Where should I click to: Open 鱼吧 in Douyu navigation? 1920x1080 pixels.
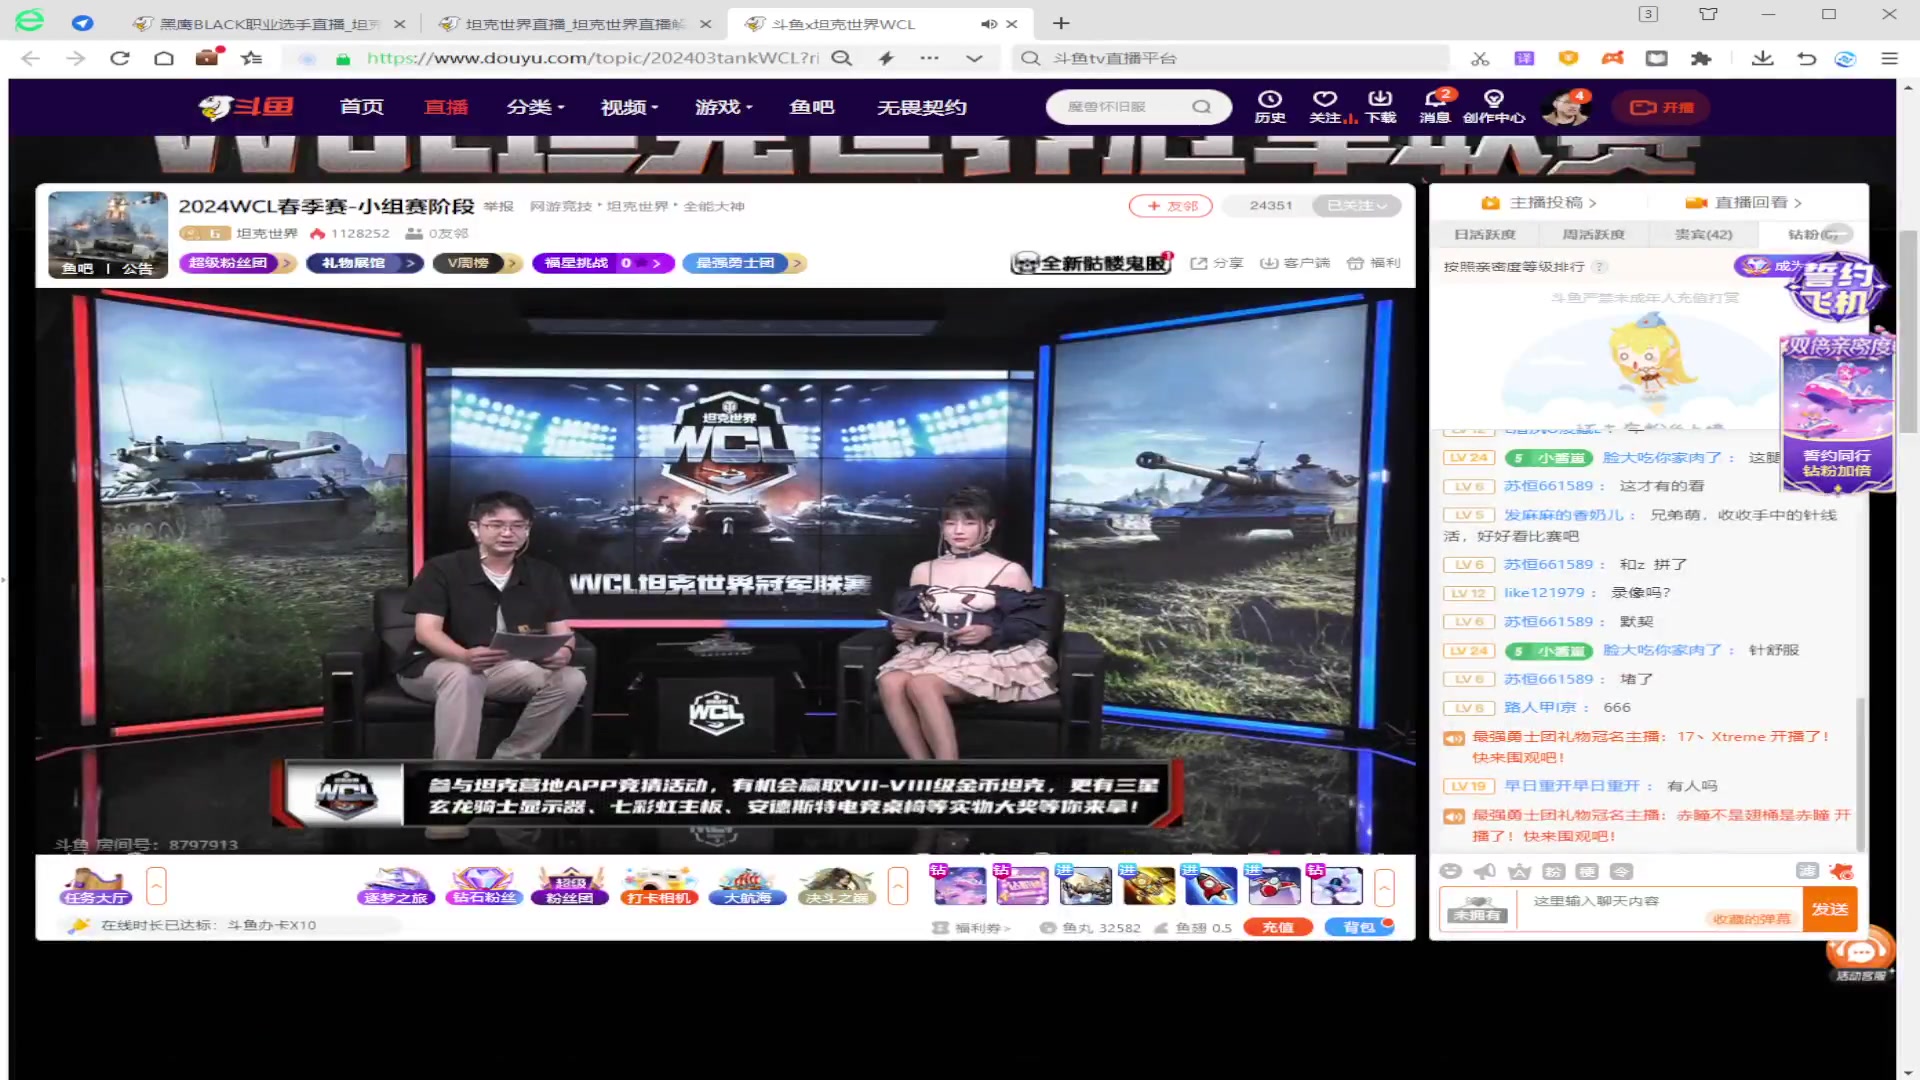[x=811, y=107]
